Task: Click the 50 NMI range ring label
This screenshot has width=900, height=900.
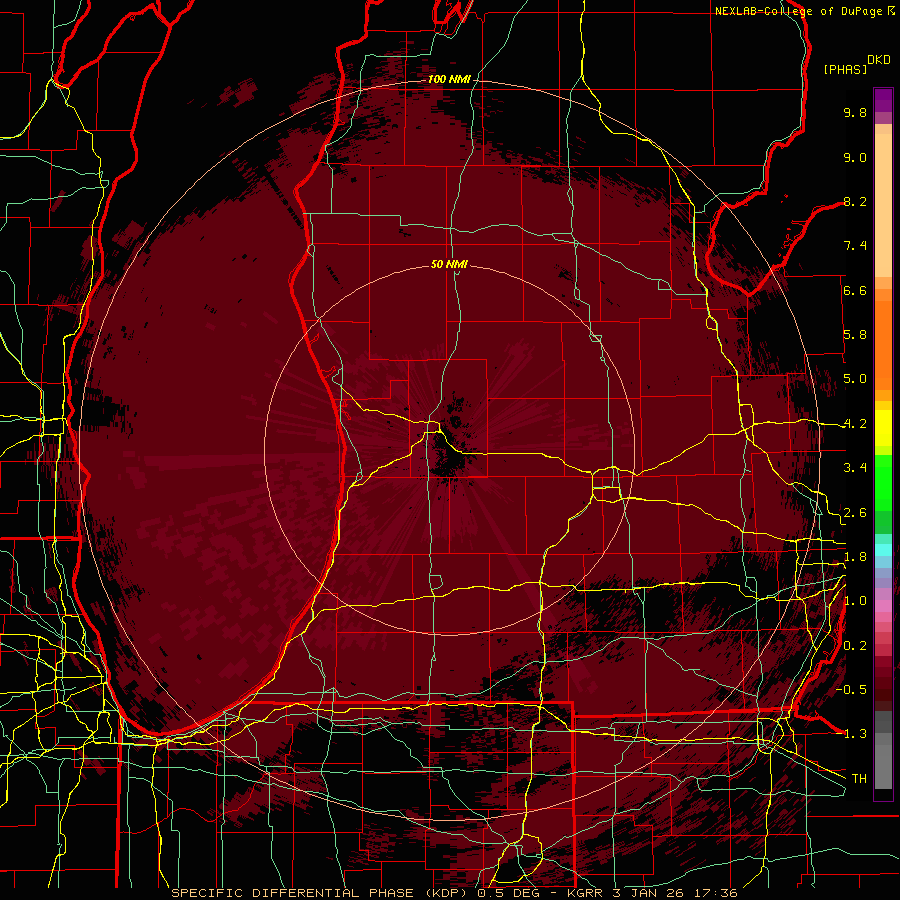Action: 449,264
